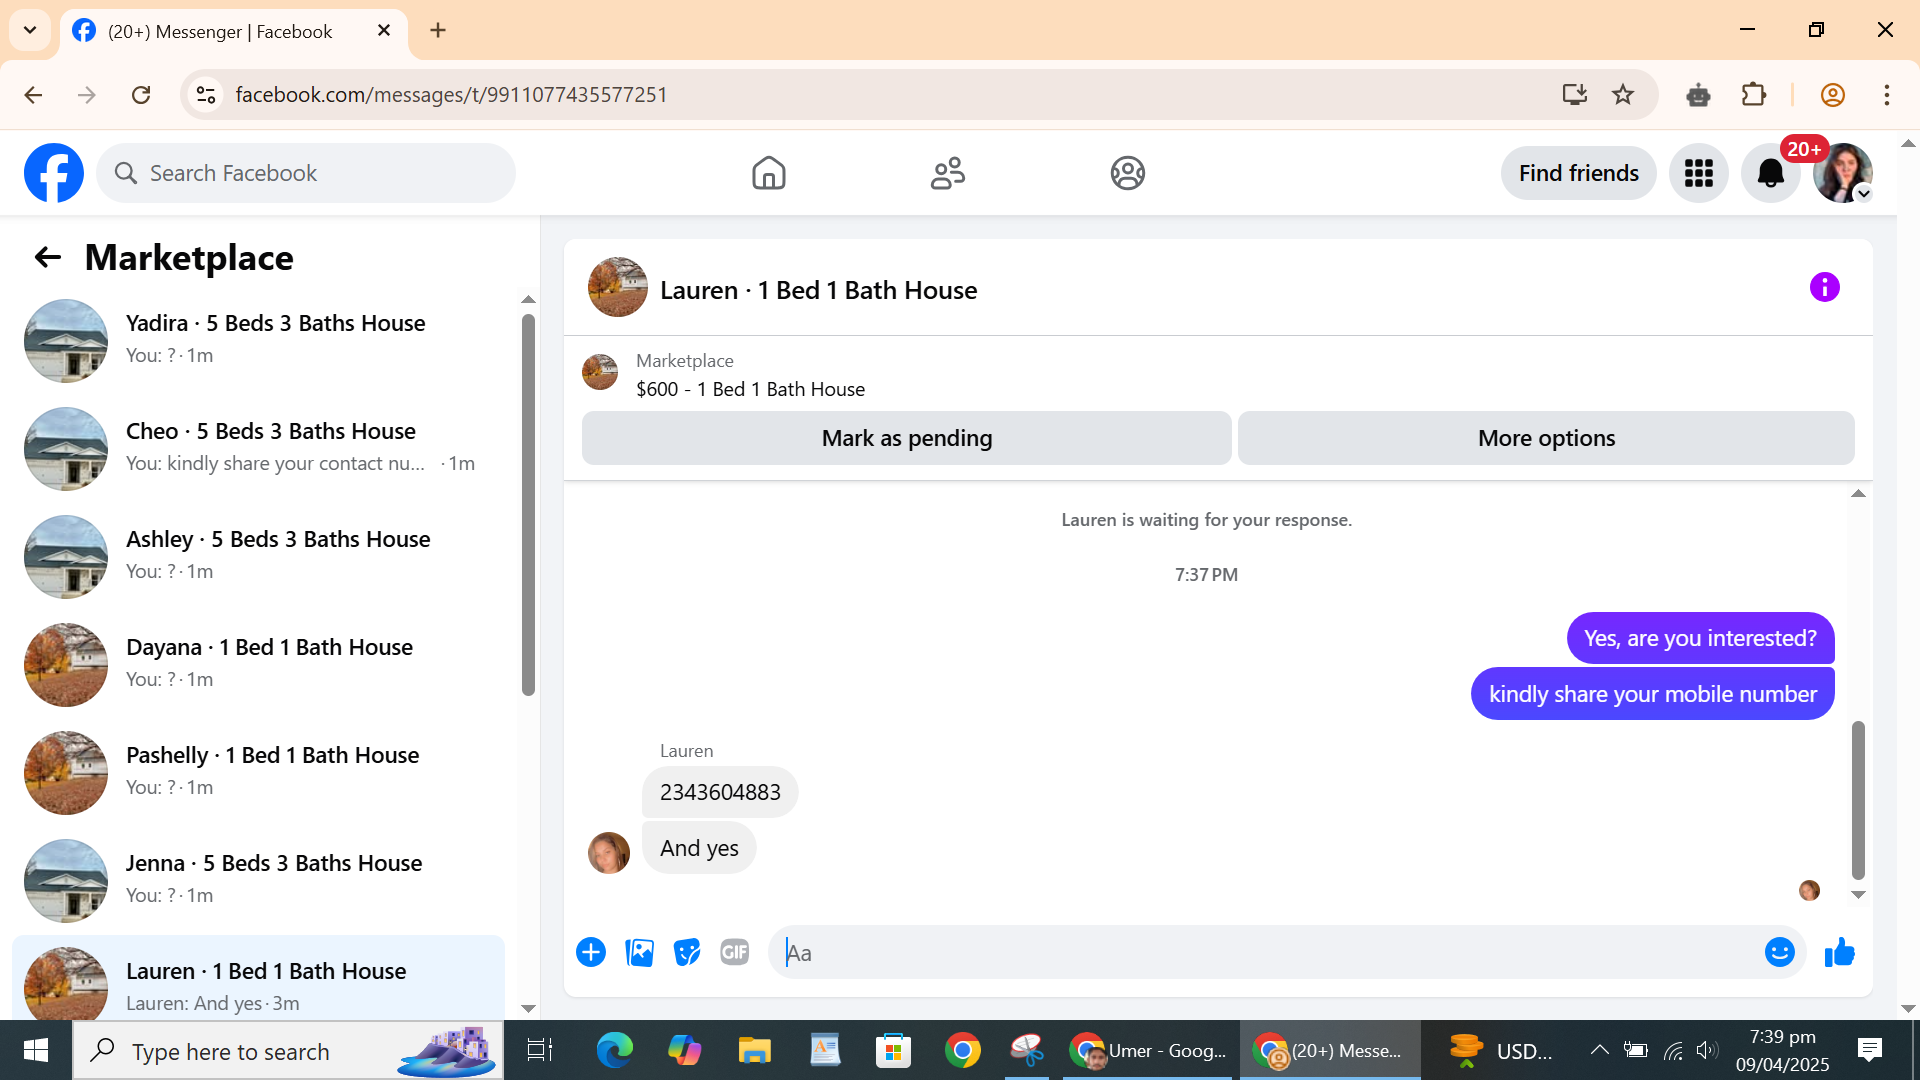This screenshot has width=1920, height=1080.
Task: Open Chrome's three-dot menu
Action: [1886, 95]
